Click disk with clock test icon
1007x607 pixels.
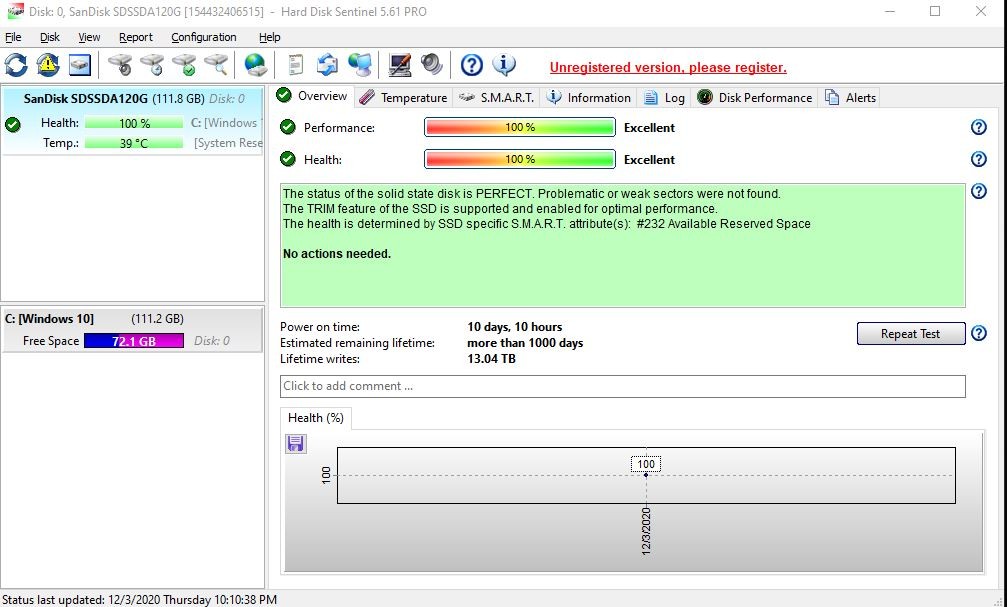click(x=152, y=65)
